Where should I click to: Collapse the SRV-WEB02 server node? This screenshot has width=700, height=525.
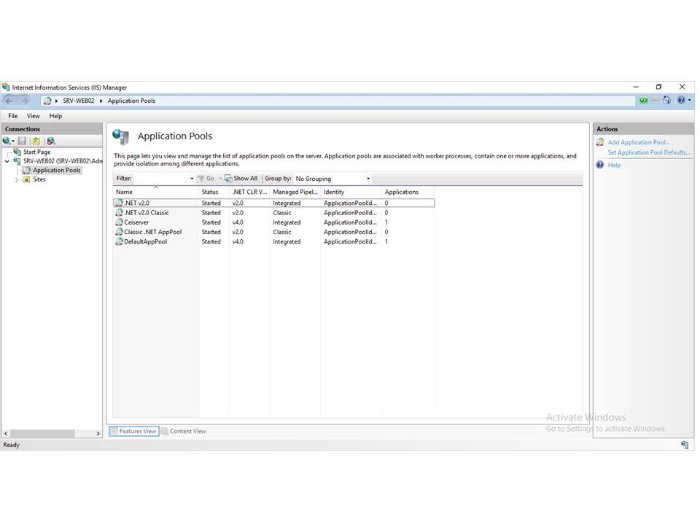7,161
